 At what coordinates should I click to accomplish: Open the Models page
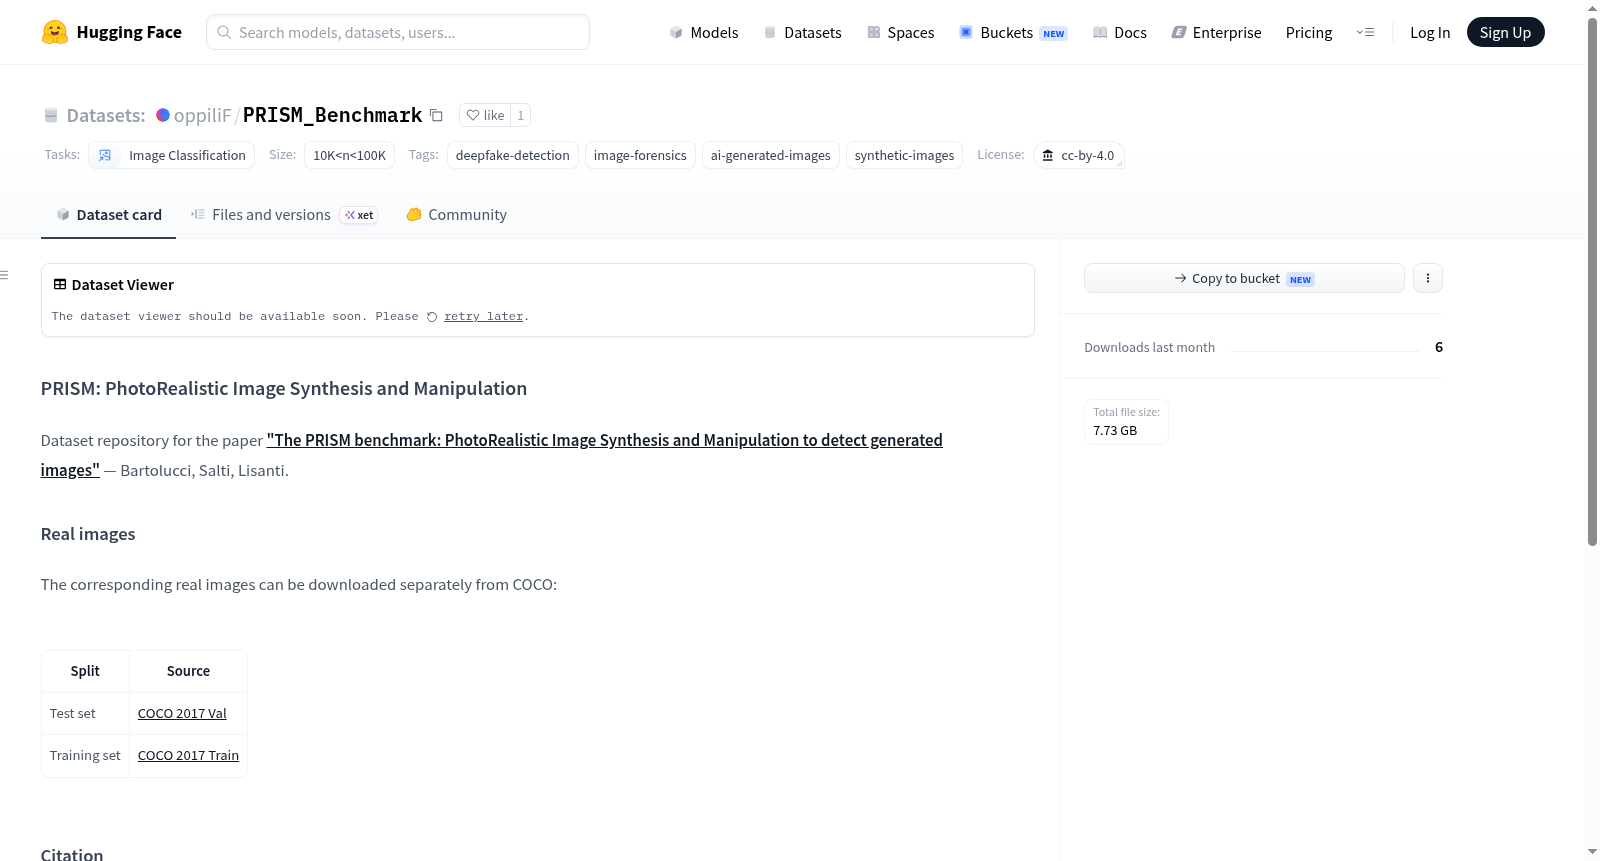click(x=704, y=32)
